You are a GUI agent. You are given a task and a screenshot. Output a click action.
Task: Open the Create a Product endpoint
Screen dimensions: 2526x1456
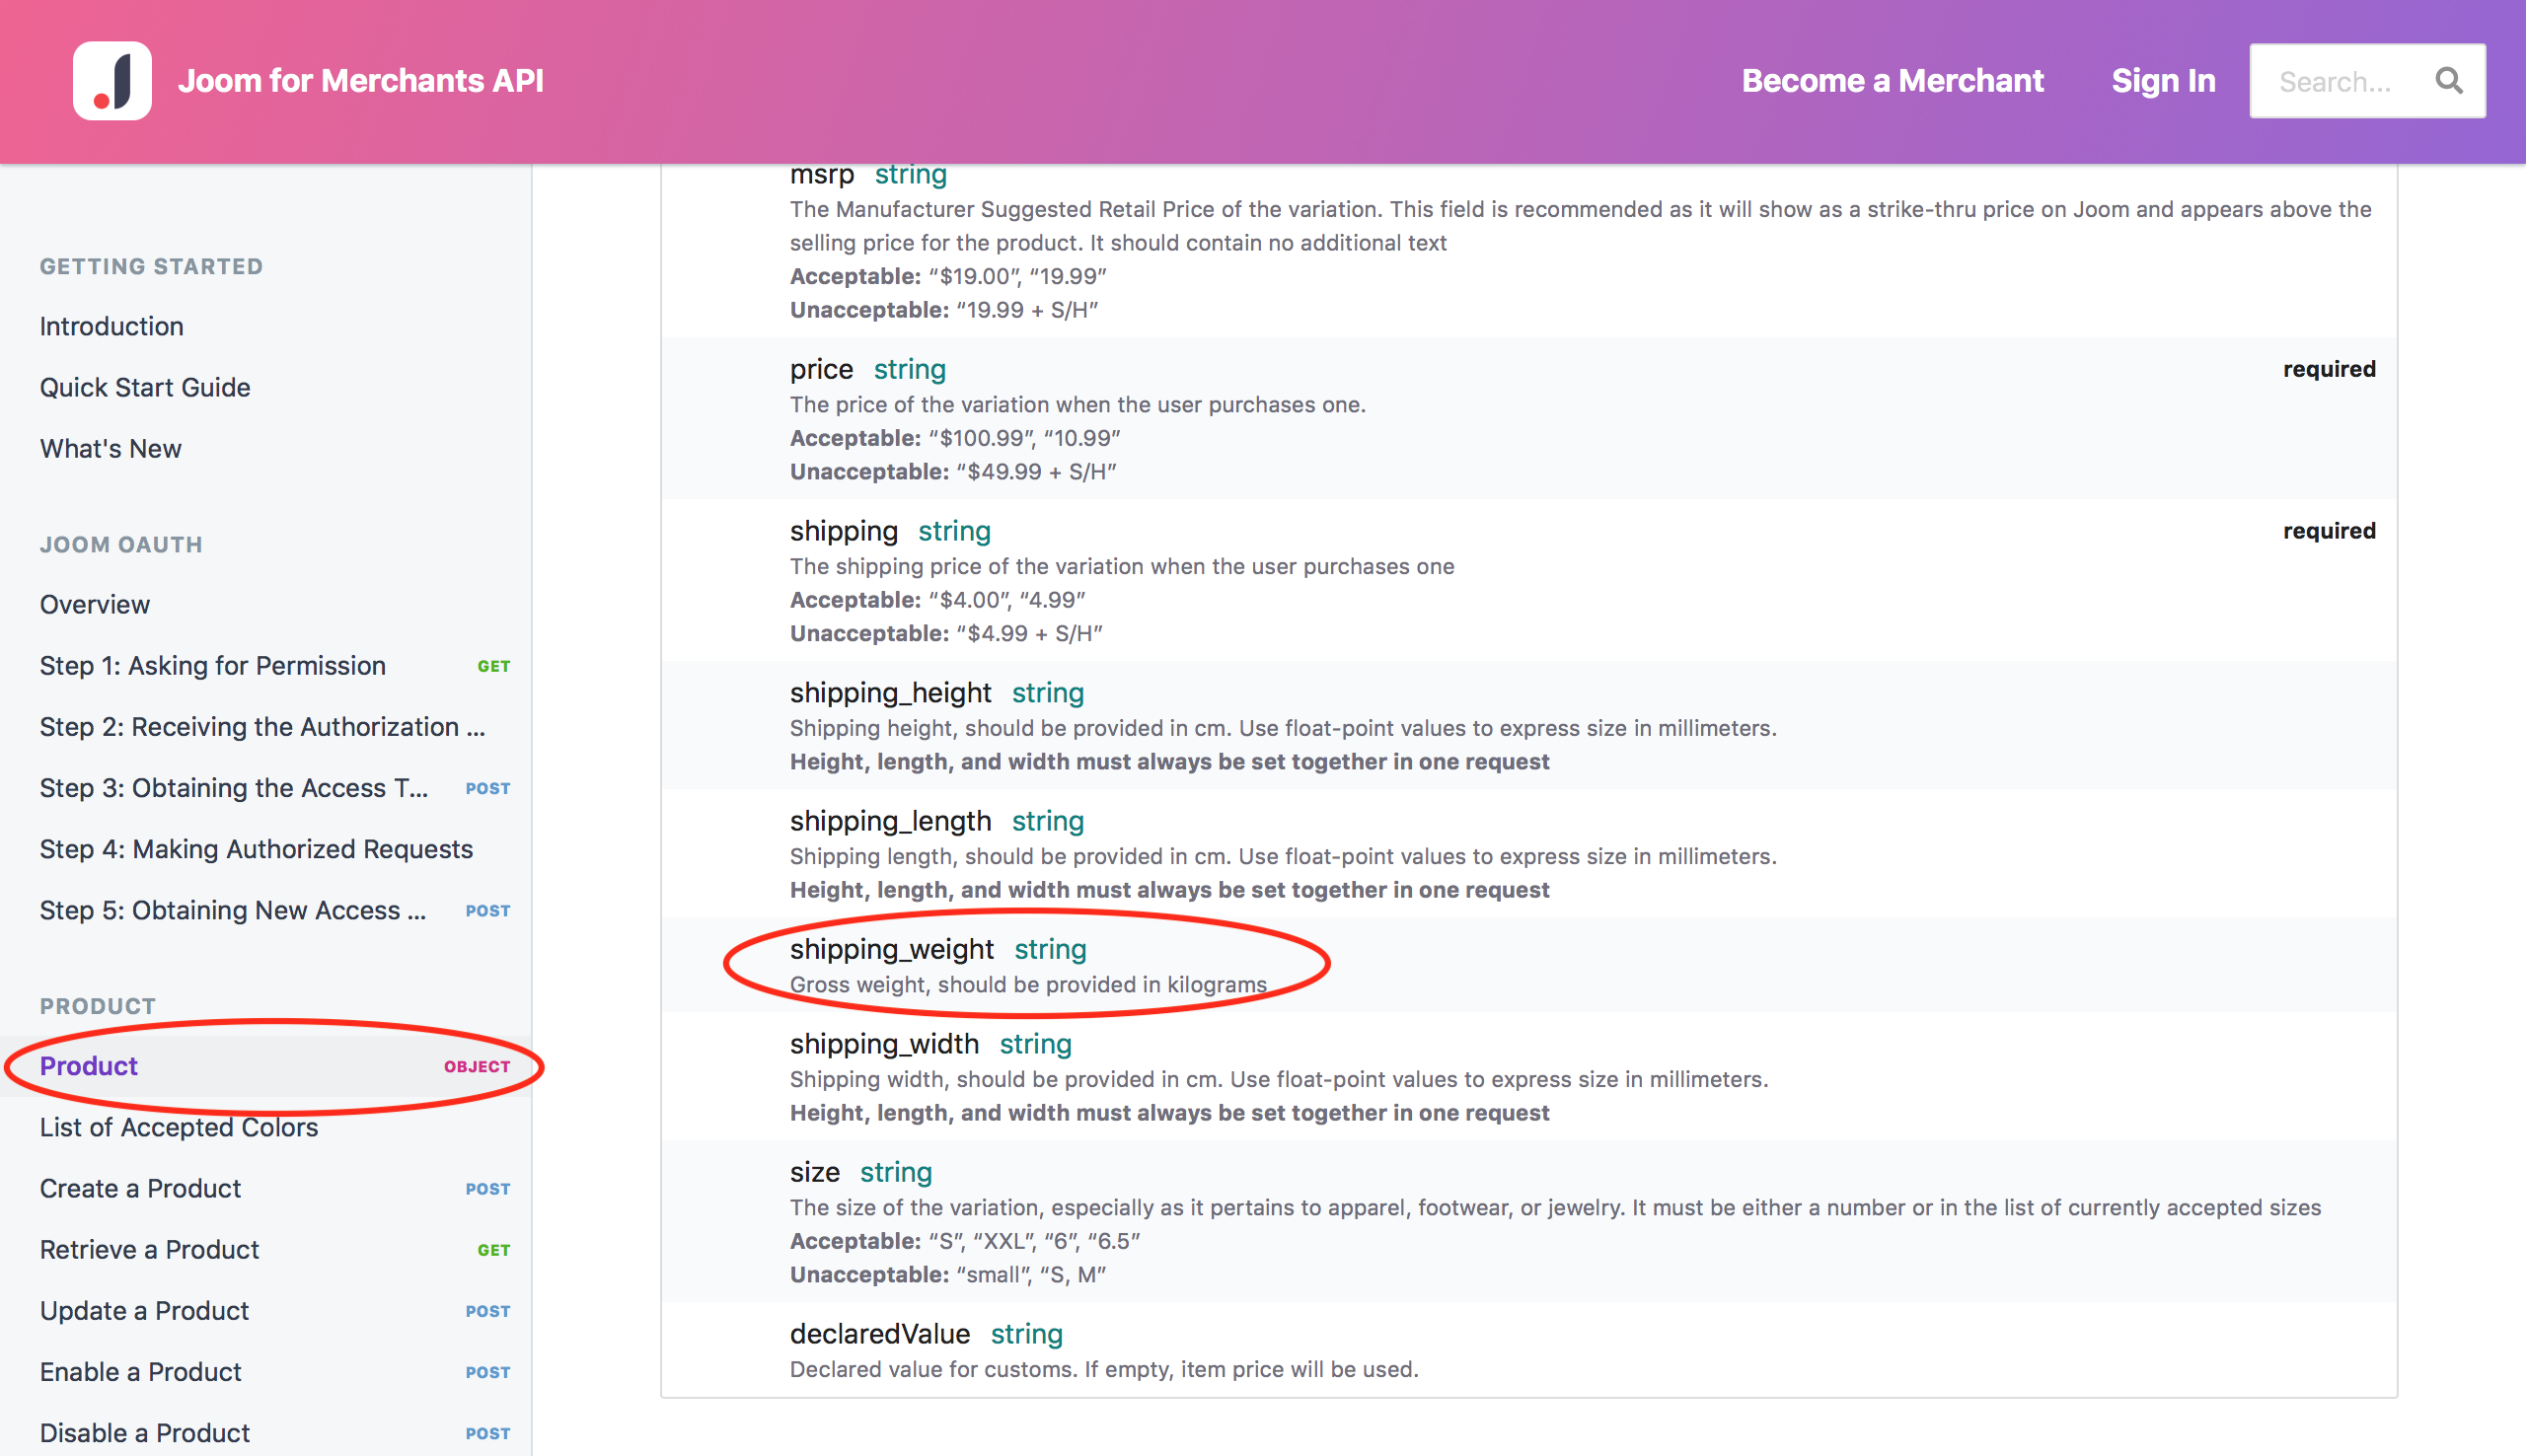tap(140, 1188)
